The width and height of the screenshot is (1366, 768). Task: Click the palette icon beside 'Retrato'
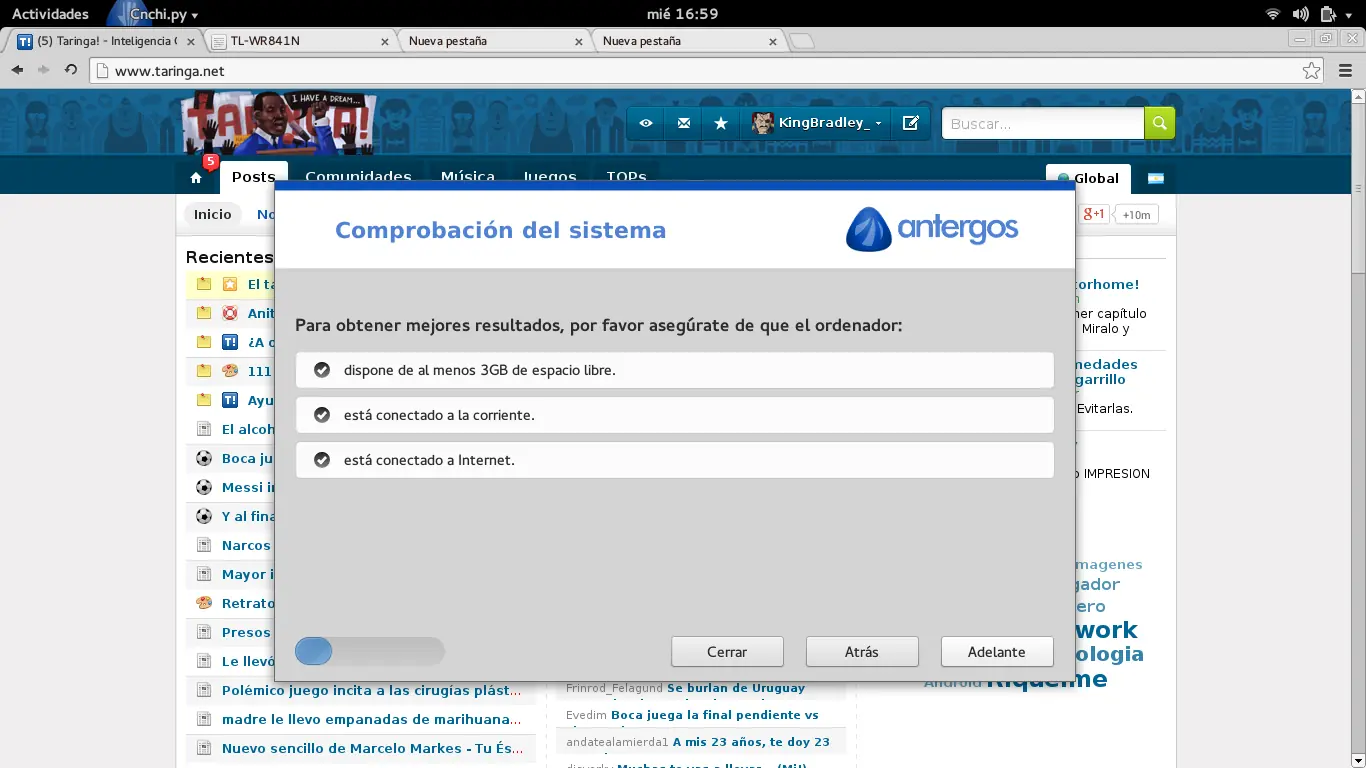click(204, 603)
